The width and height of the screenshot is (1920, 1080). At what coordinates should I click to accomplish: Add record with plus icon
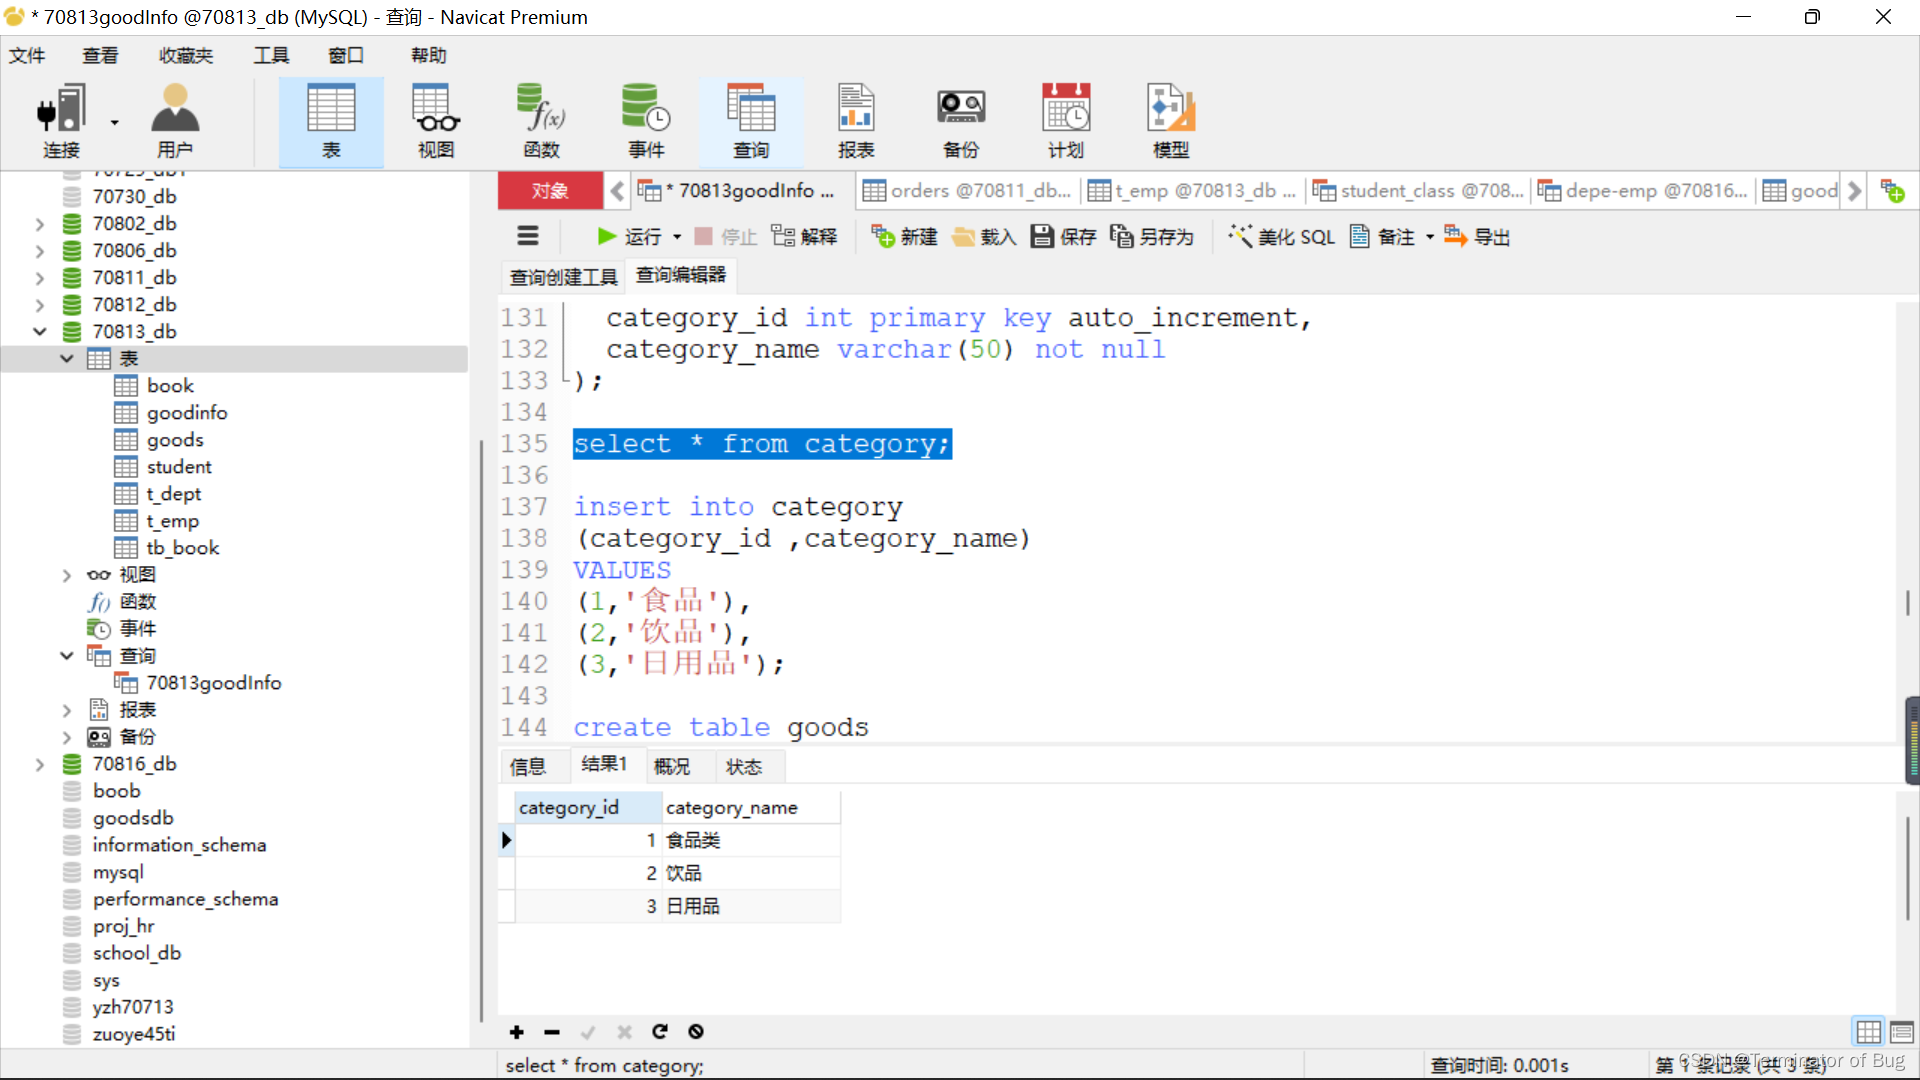click(x=517, y=1032)
